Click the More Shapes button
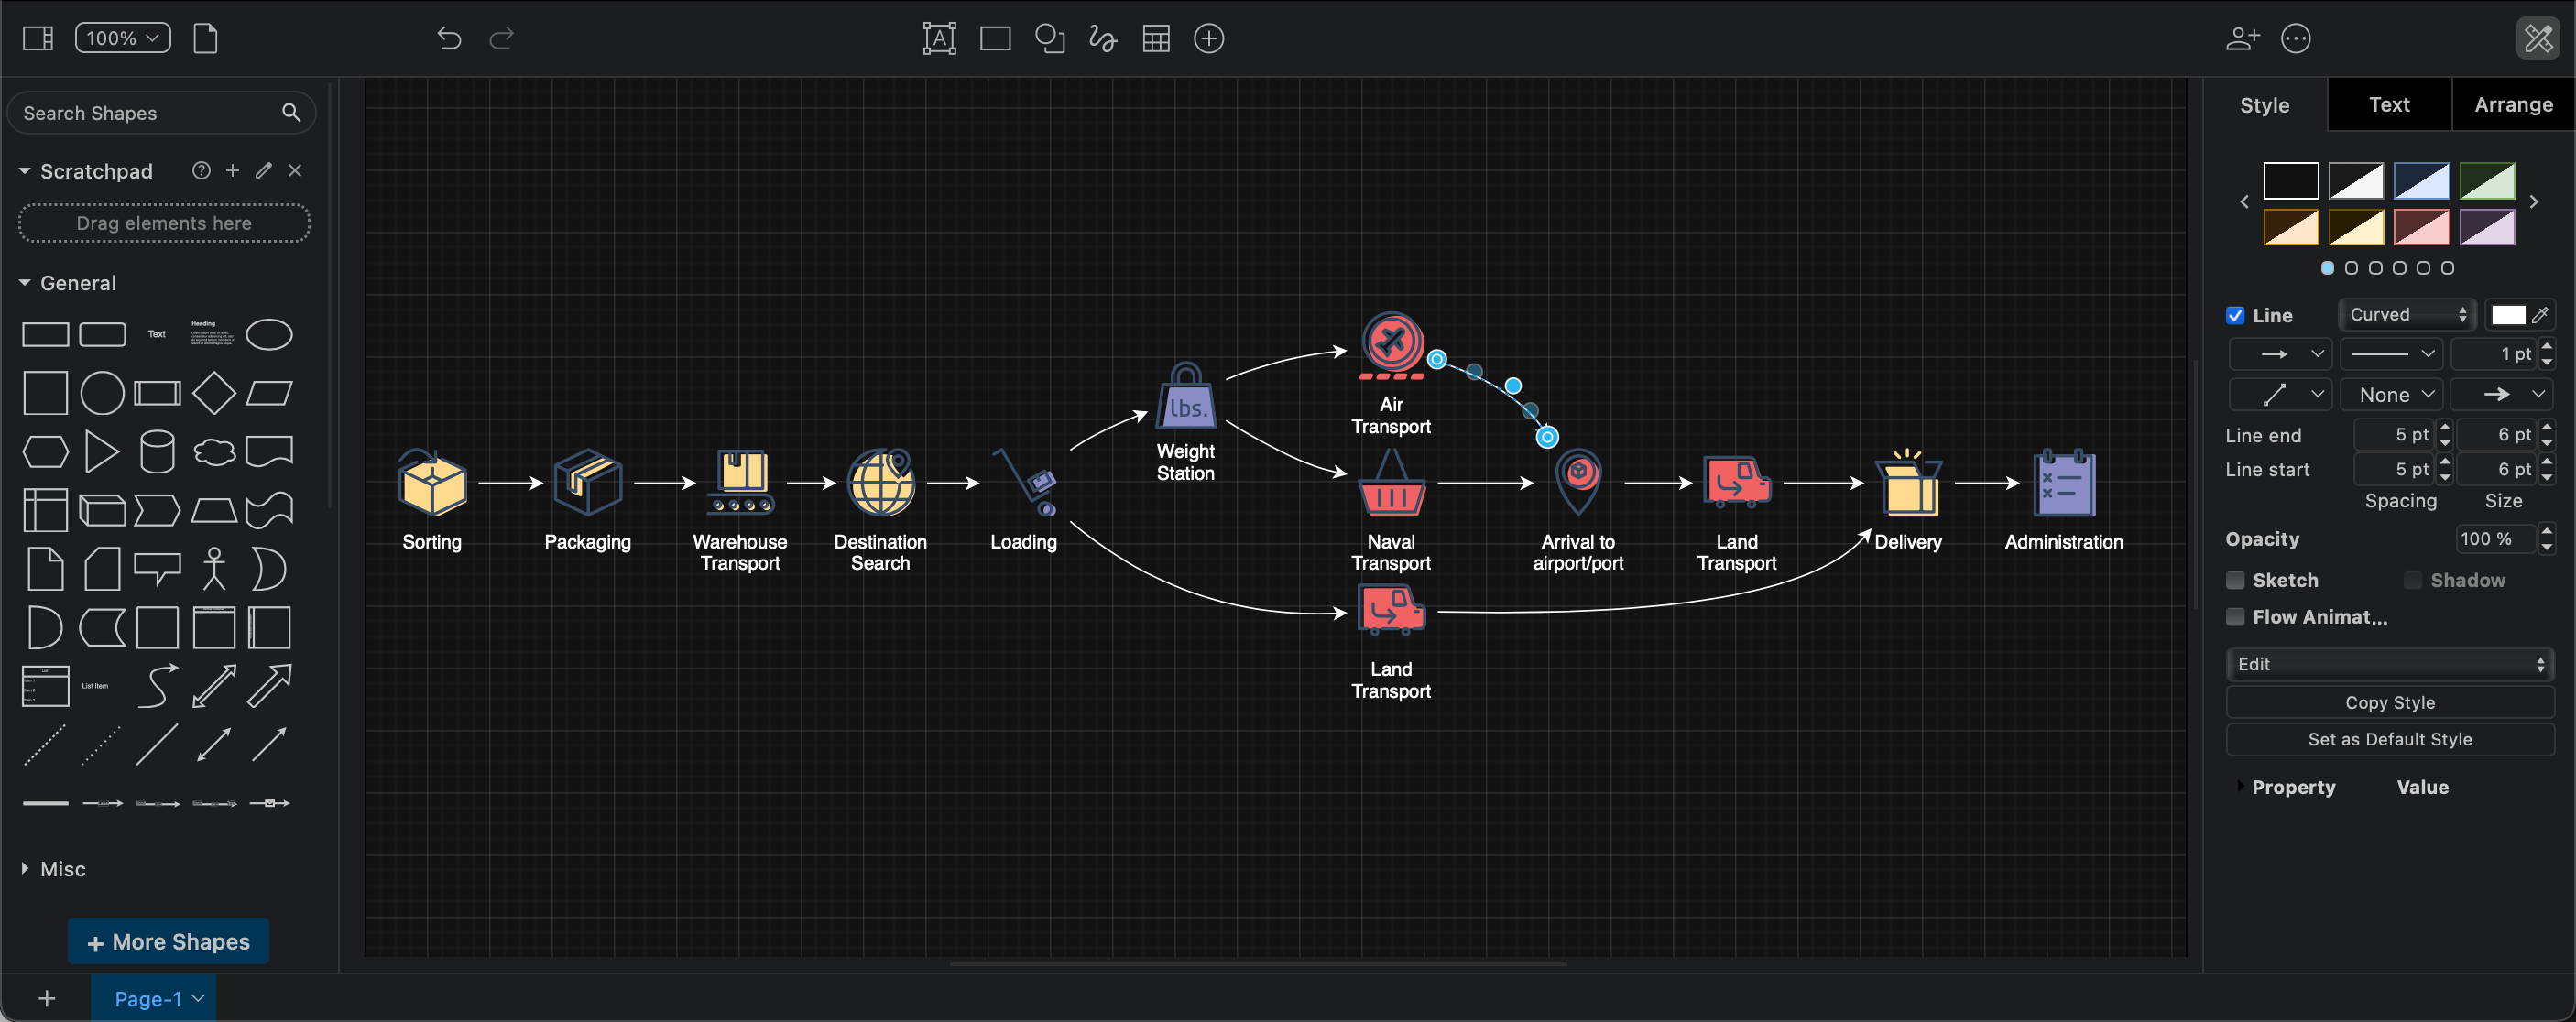 167,941
